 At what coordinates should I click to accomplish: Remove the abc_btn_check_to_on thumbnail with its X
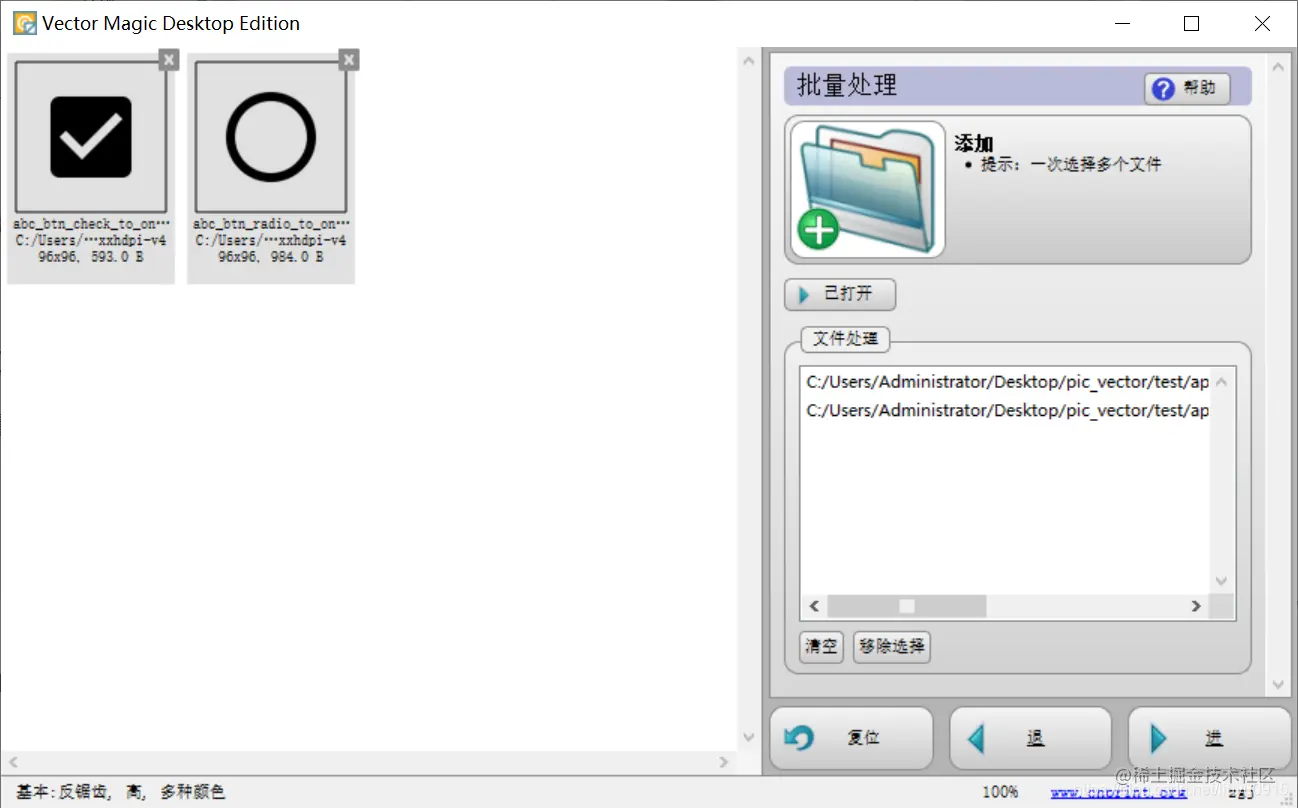coord(169,60)
